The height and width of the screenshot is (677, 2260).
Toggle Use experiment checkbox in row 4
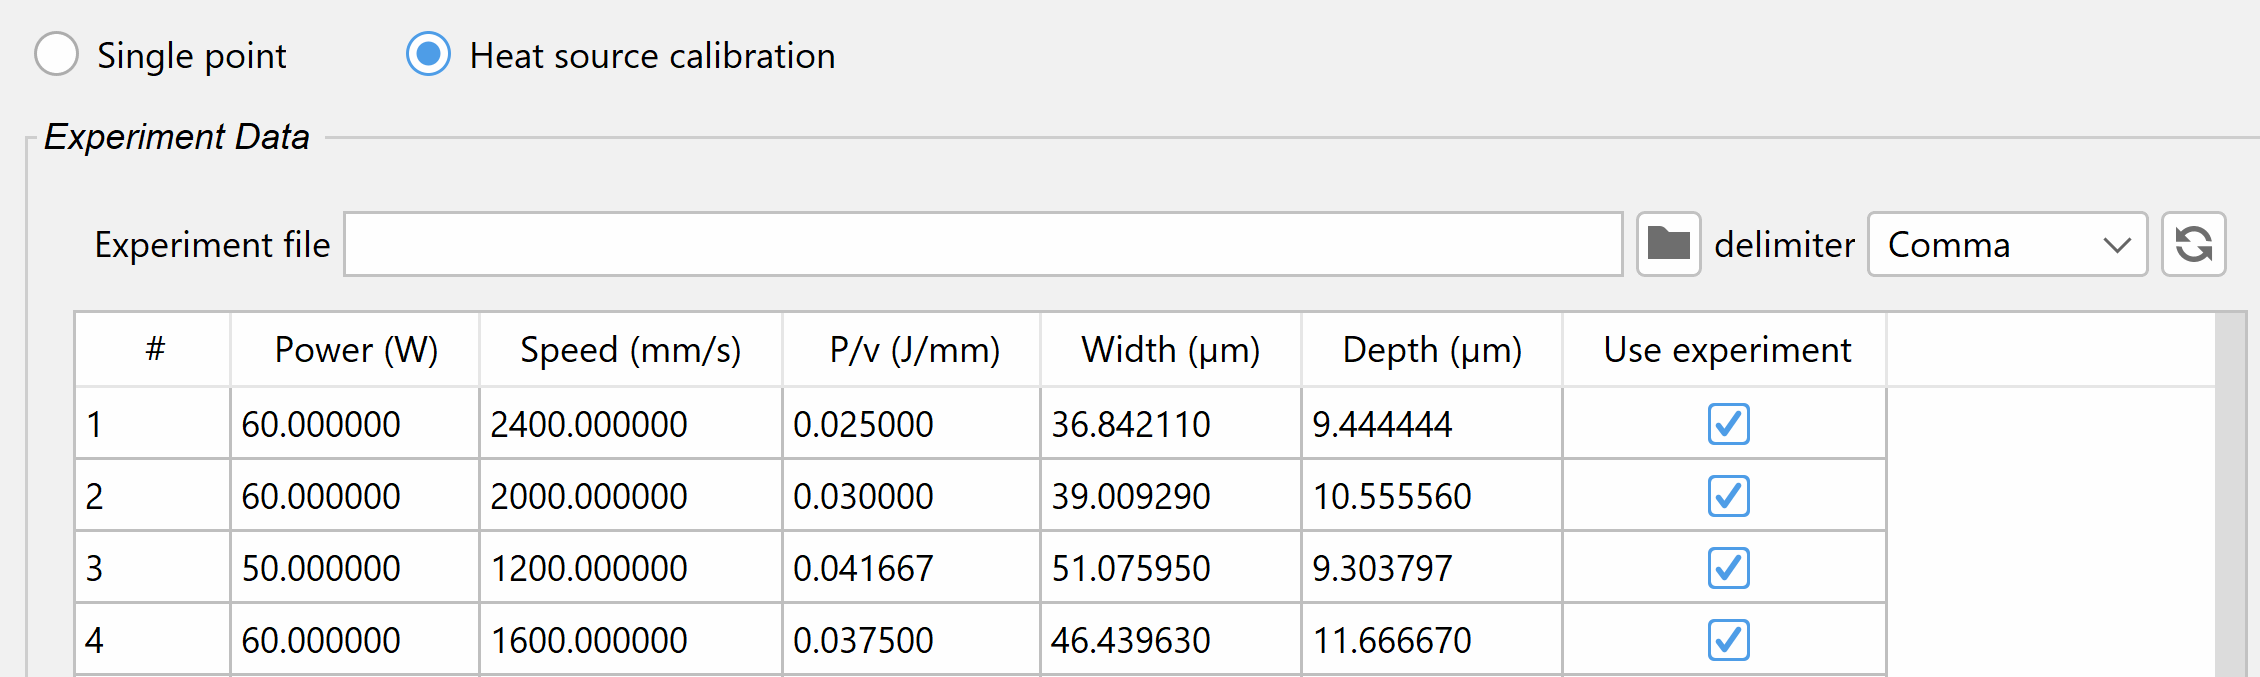click(1728, 640)
